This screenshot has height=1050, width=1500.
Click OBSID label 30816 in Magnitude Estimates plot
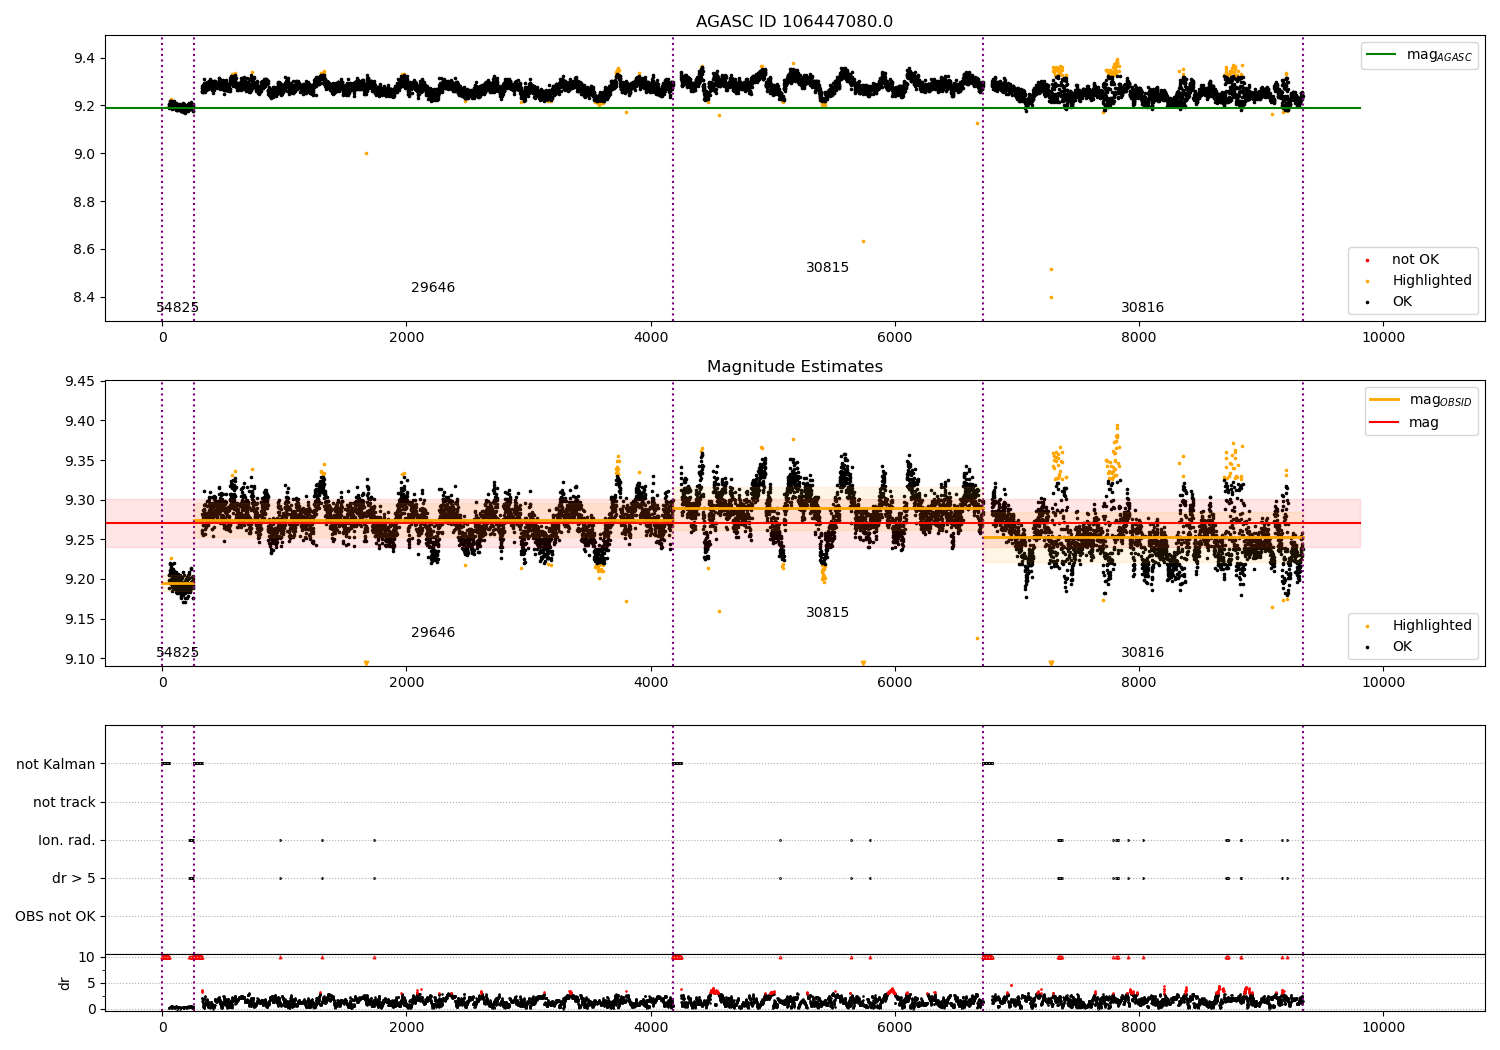1142,653
